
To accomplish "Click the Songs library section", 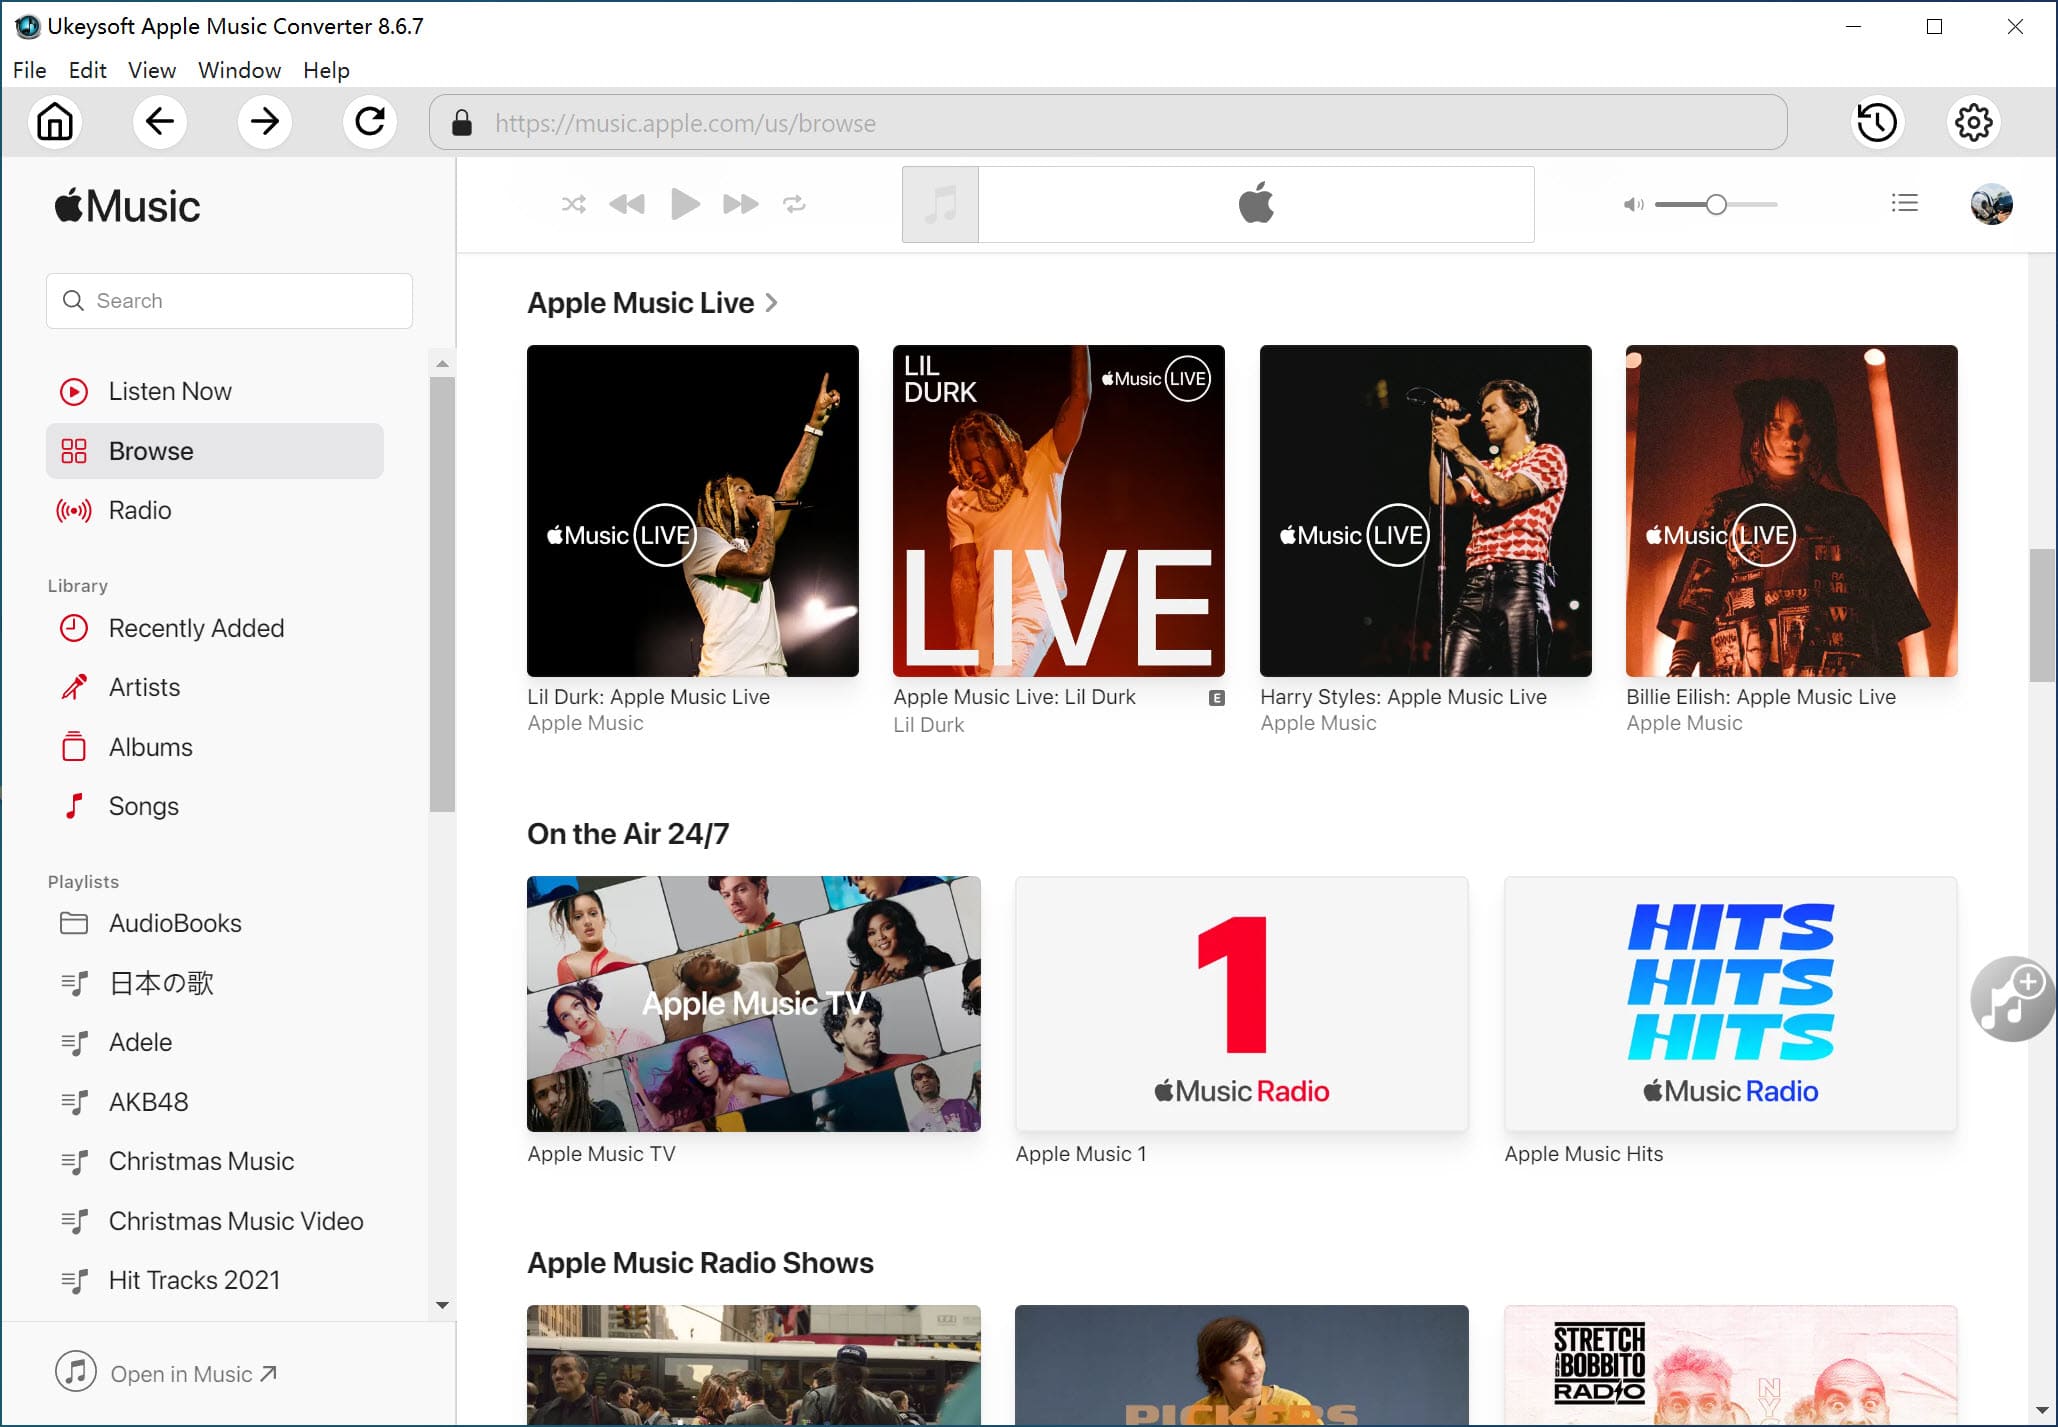I will [x=142, y=806].
